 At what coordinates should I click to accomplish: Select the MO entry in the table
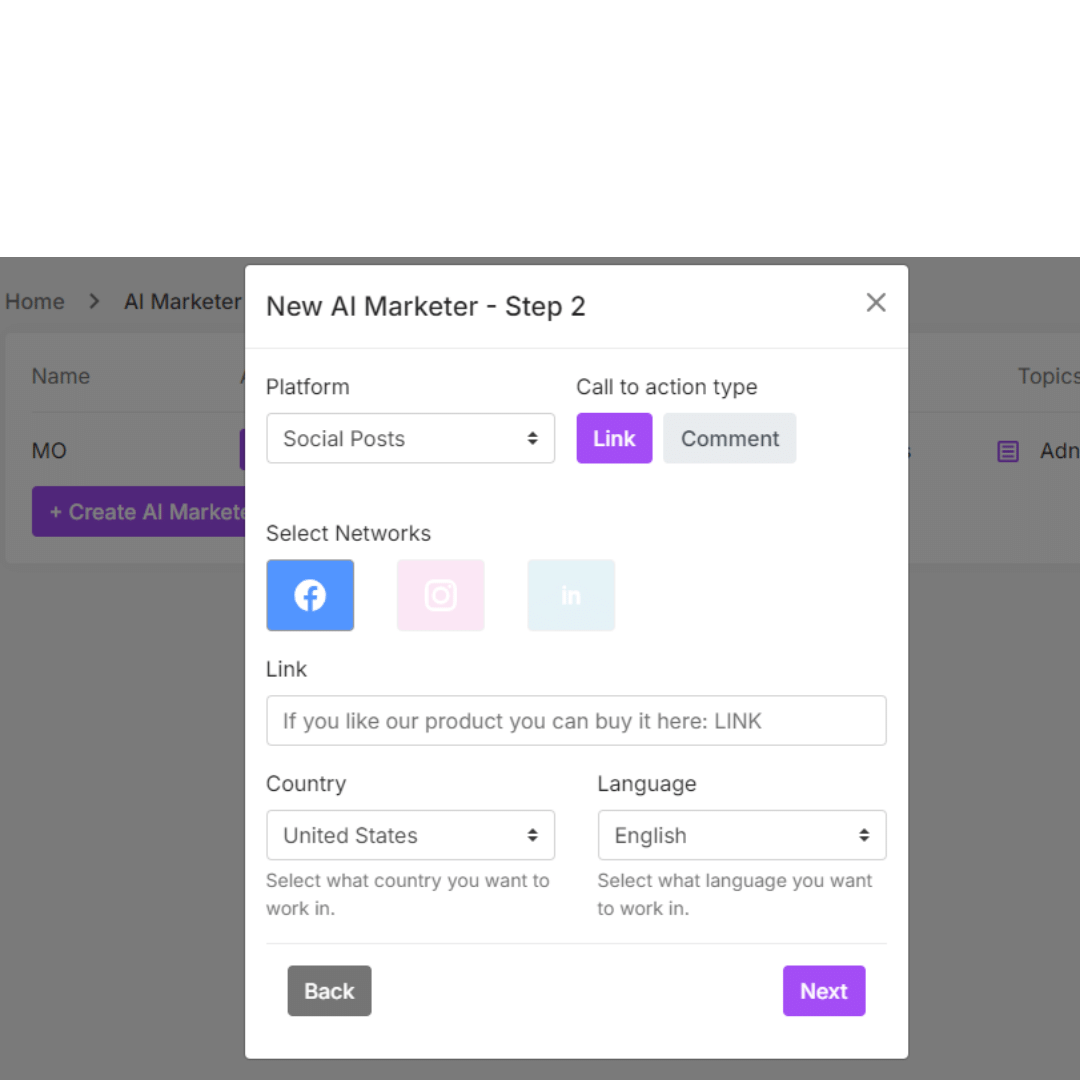point(49,451)
